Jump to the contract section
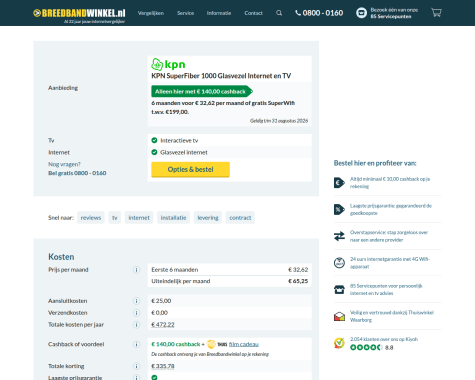The height and width of the screenshot is (380, 475). pos(240,218)
